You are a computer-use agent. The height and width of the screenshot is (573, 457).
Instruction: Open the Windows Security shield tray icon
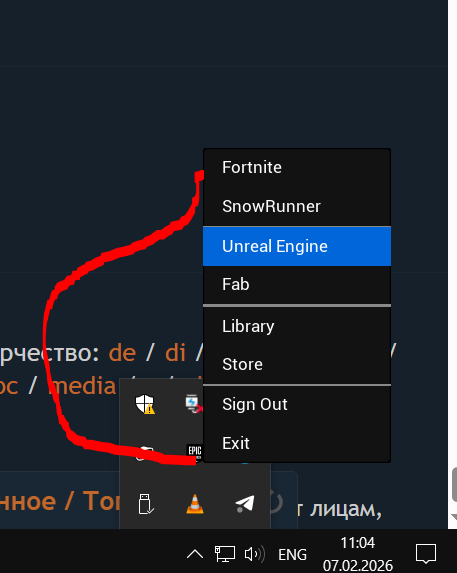click(x=145, y=404)
